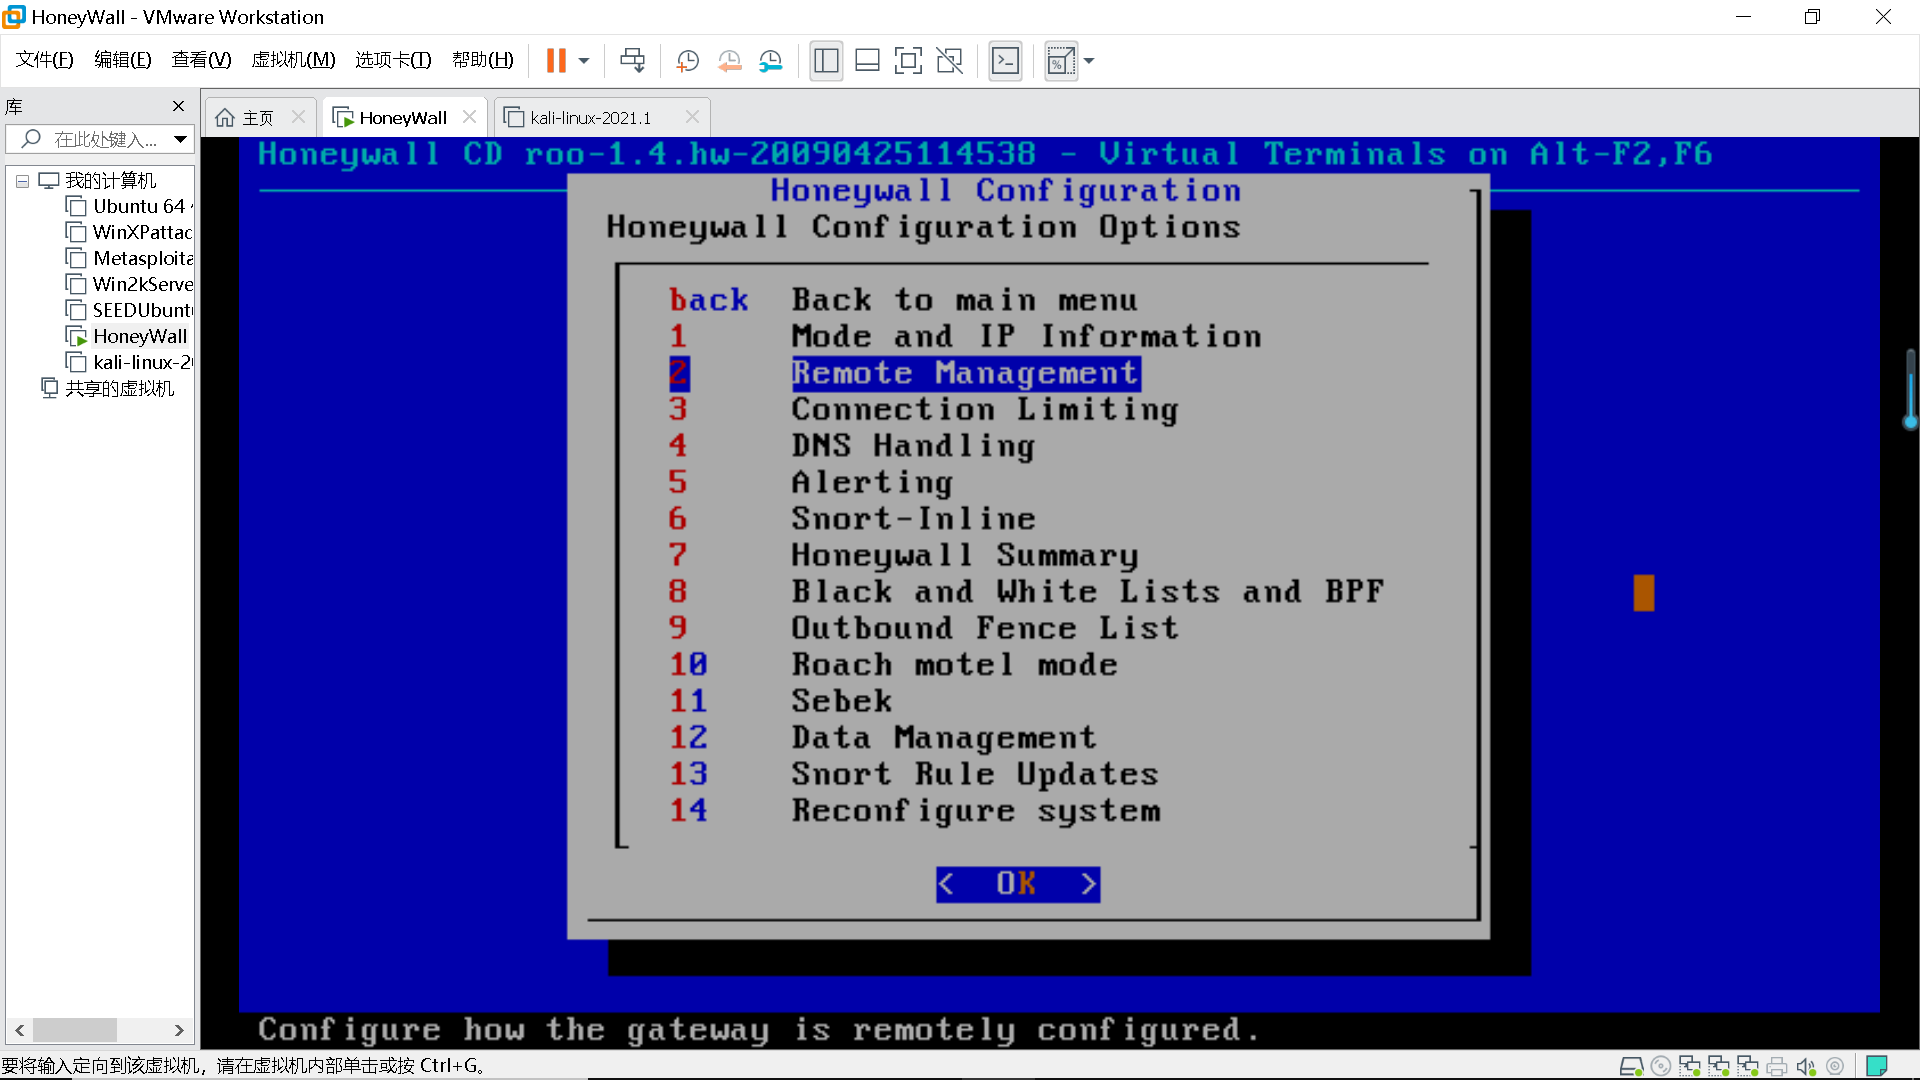Collapse the 我的计算机 tree node

point(22,181)
